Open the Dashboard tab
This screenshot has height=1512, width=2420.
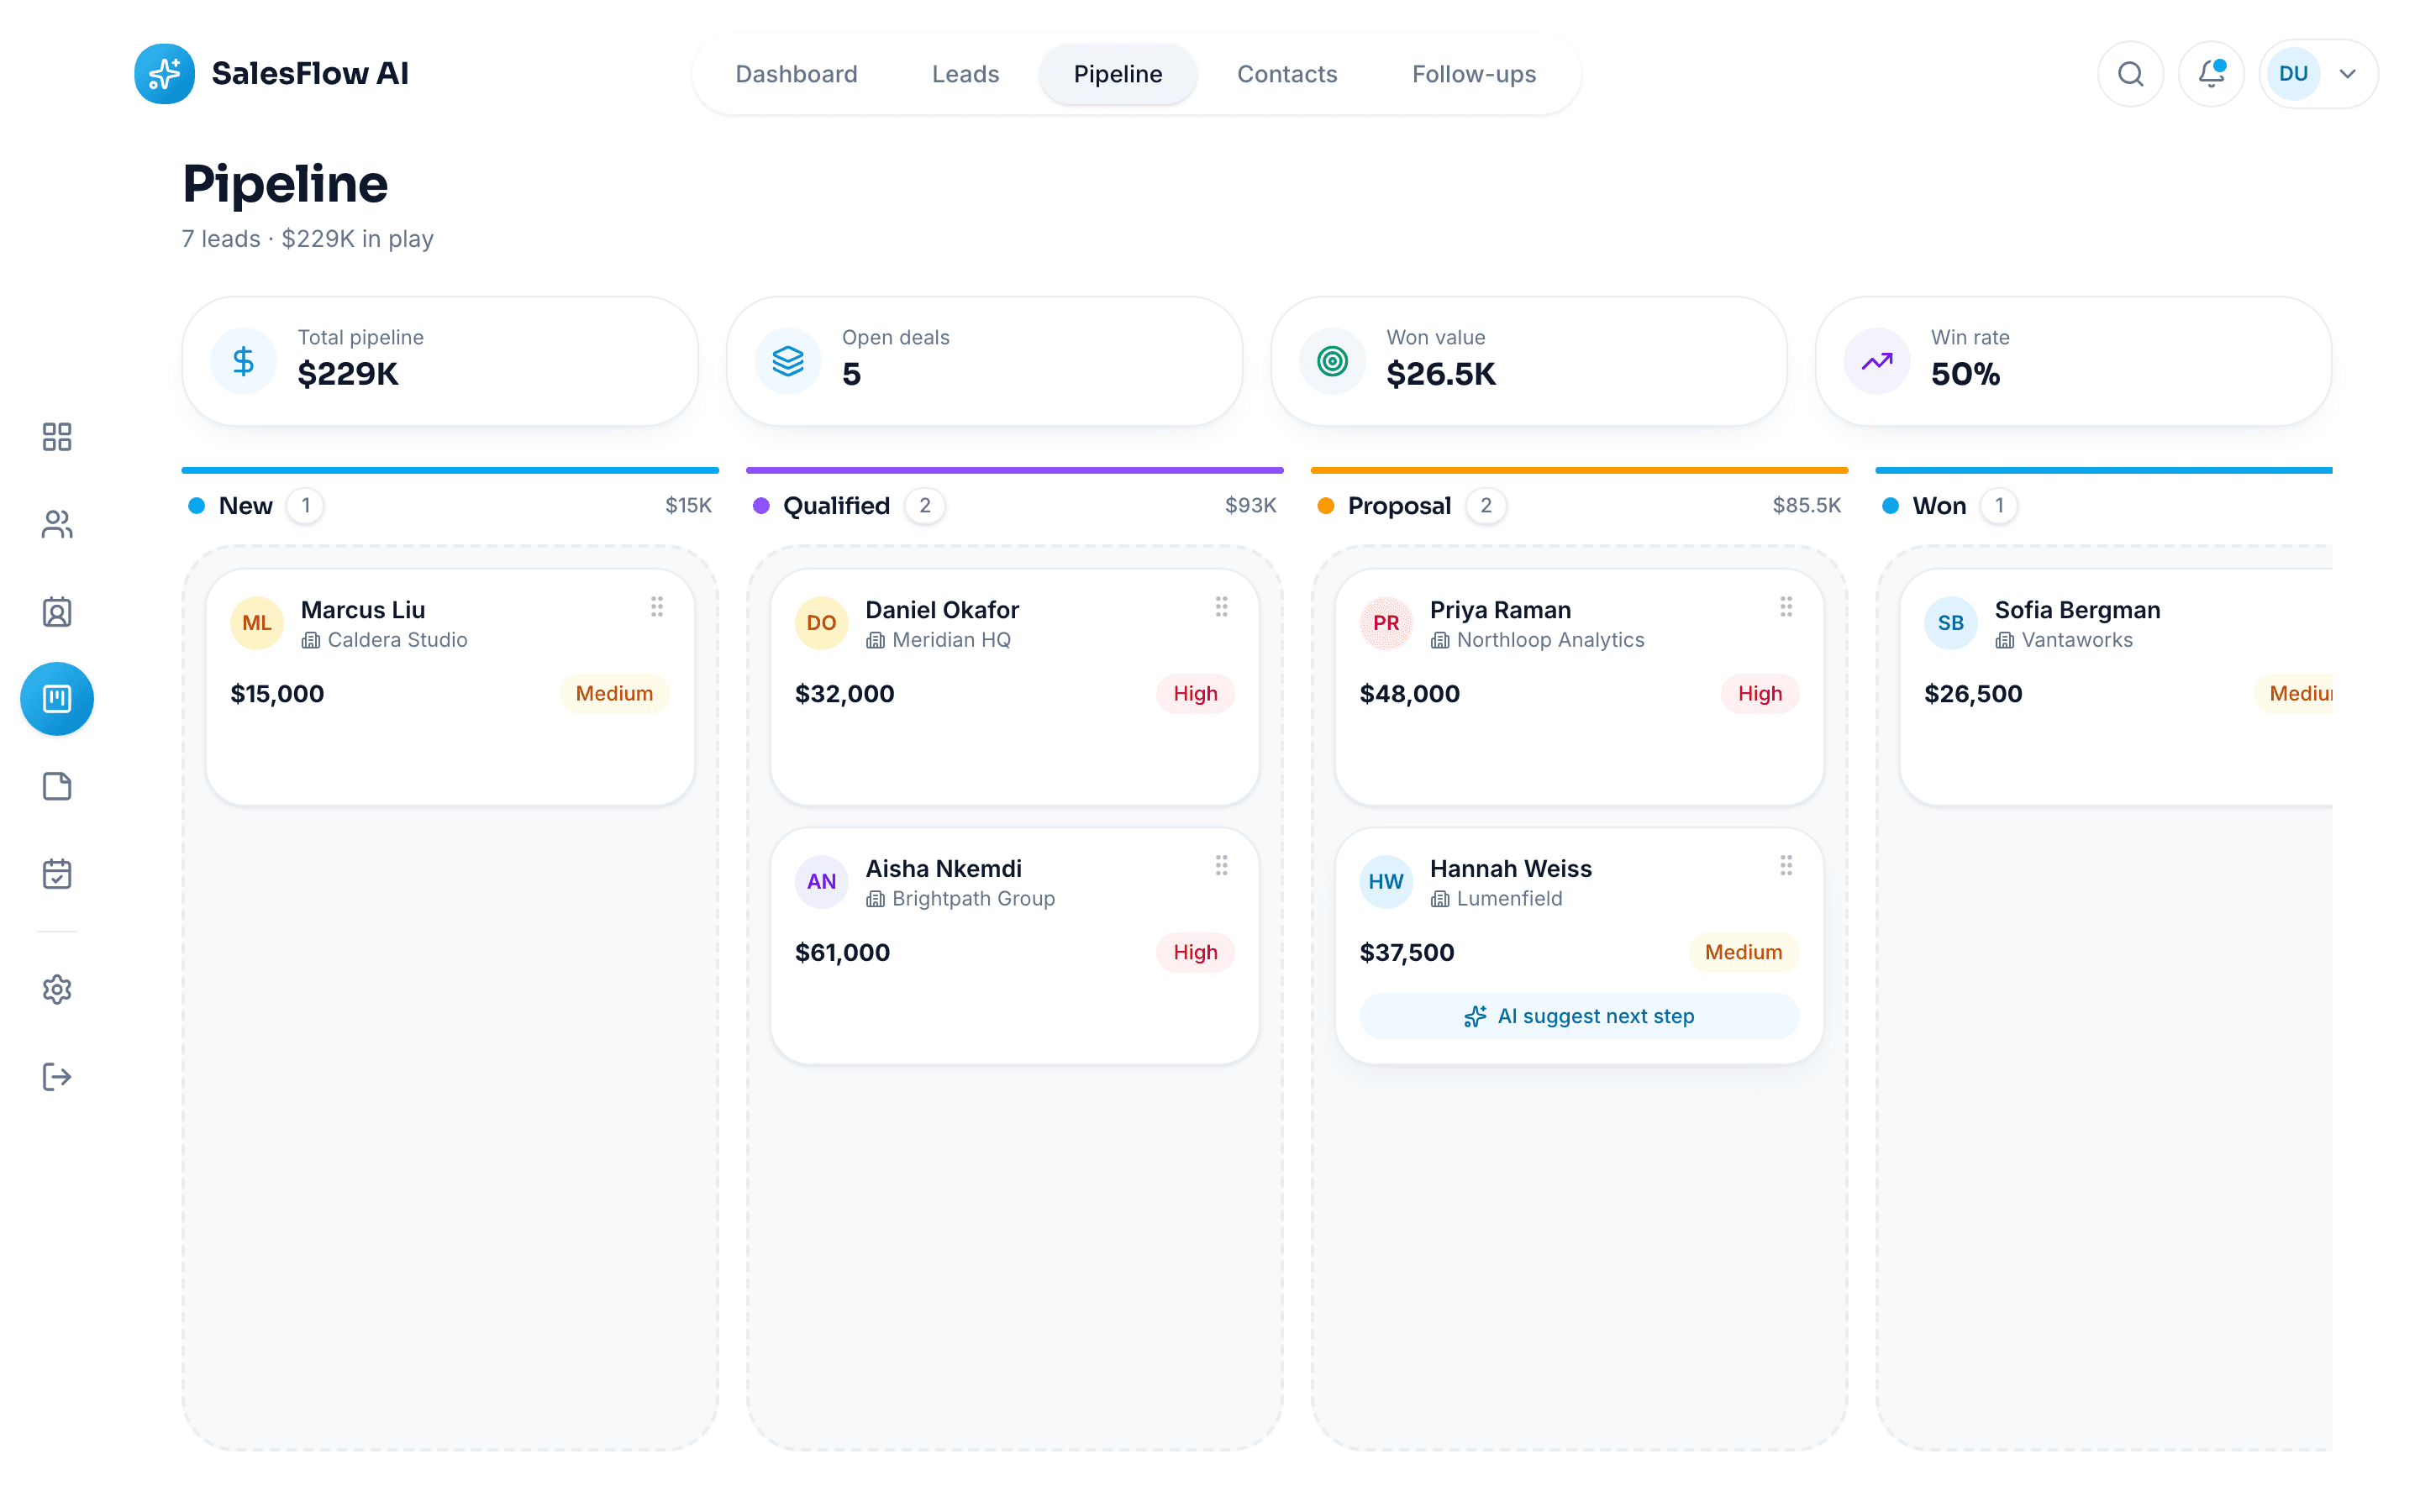pyautogui.click(x=796, y=74)
